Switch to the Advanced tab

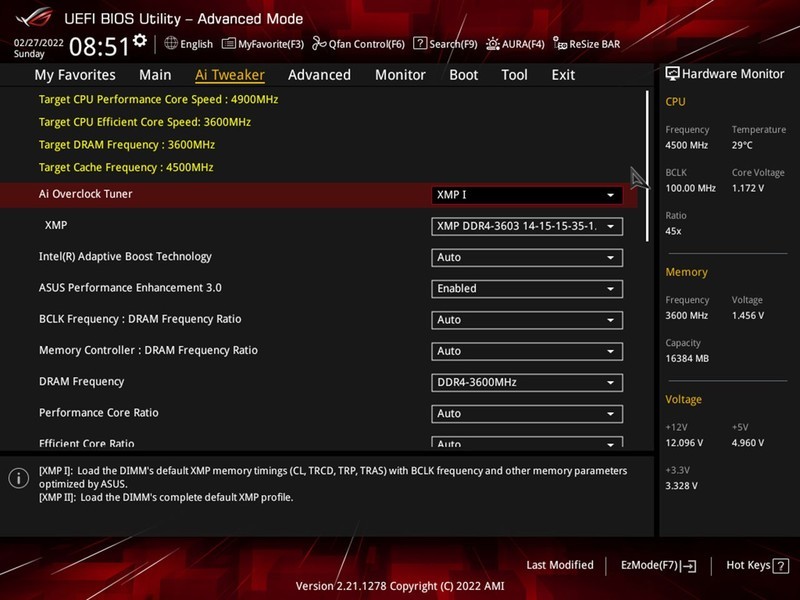tap(319, 75)
